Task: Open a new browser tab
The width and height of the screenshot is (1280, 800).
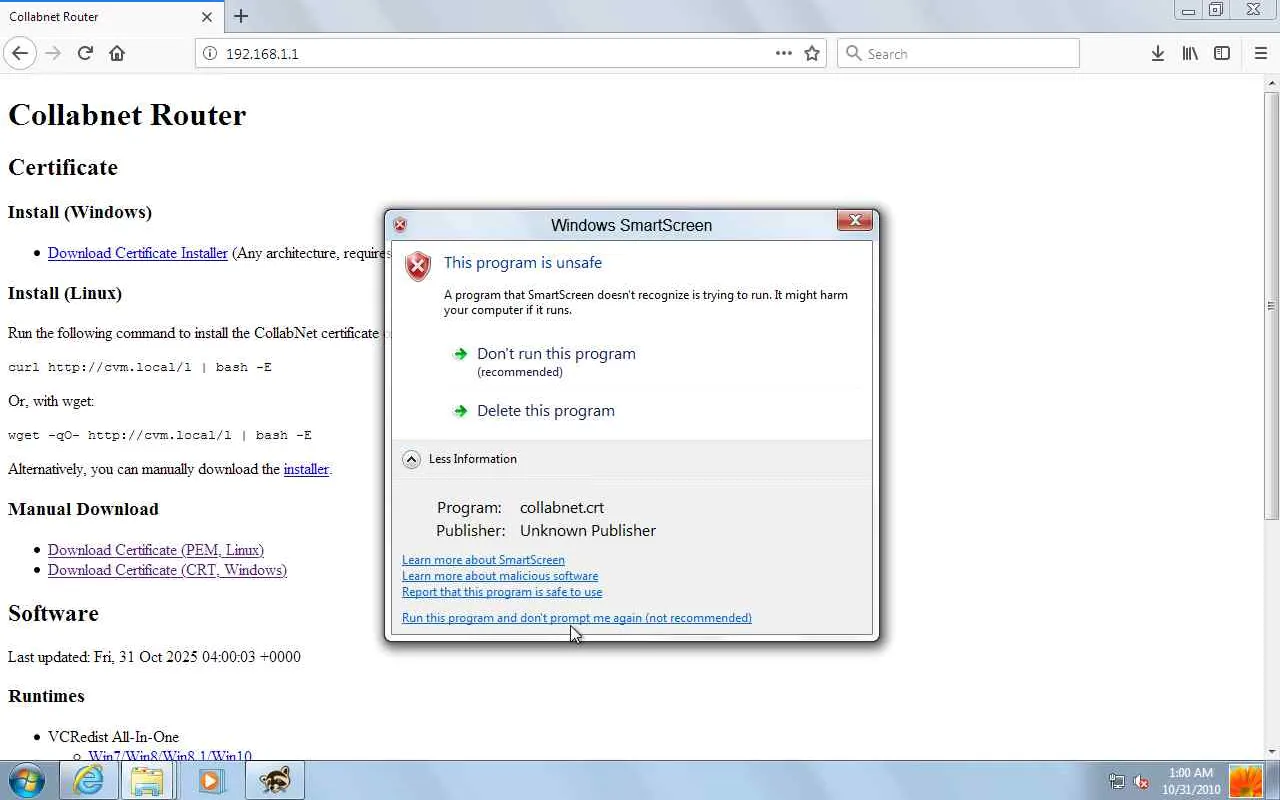Action: [x=241, y=16]
